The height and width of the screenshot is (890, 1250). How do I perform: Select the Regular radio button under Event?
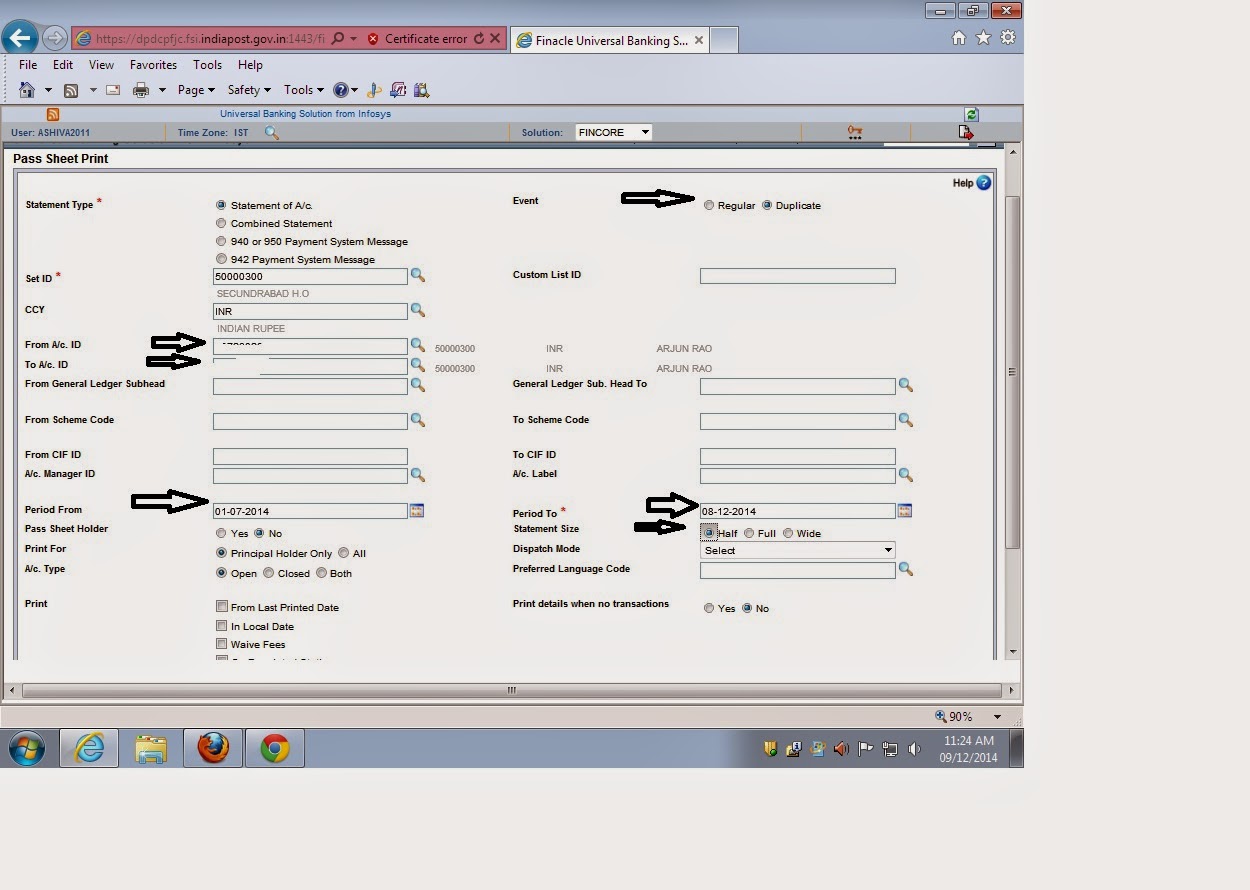tap(709, 205)
